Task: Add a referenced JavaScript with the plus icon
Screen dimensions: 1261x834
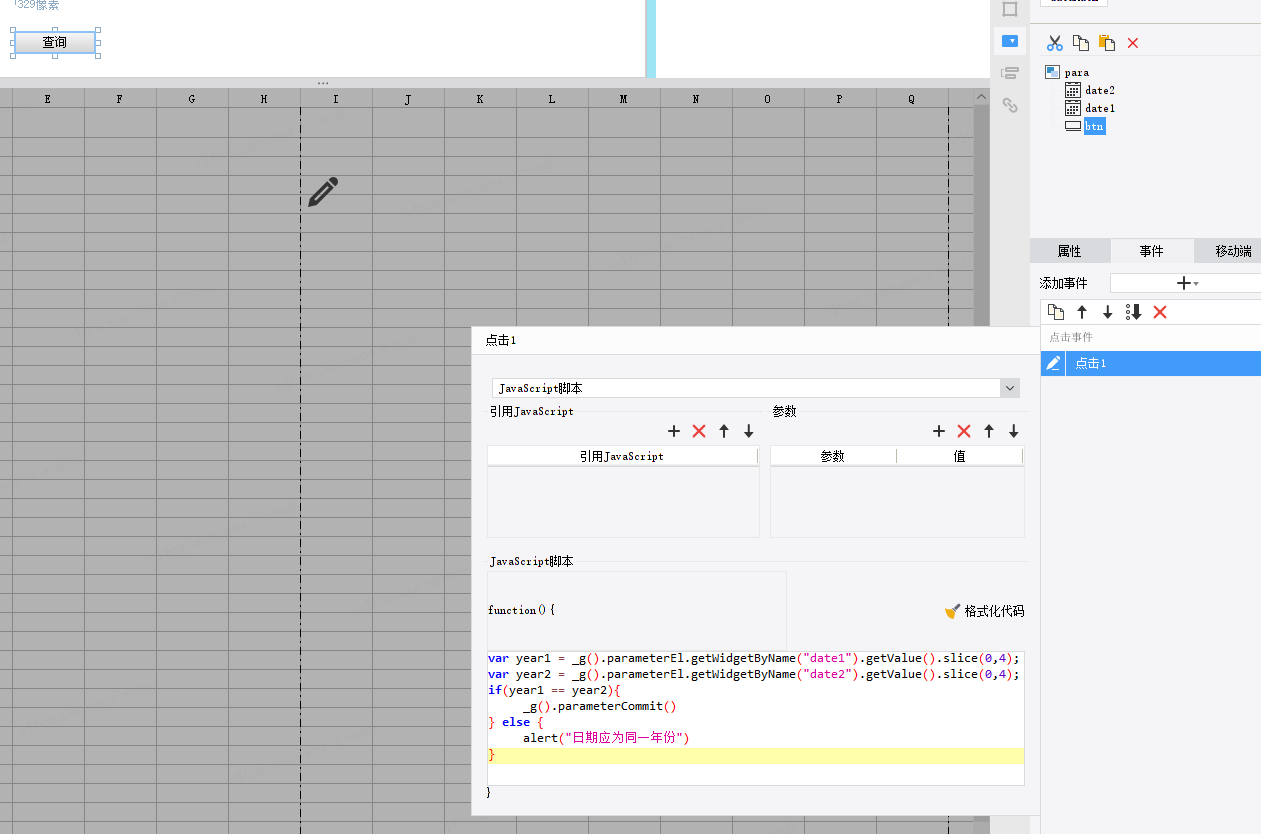Action: click(674, 431)
